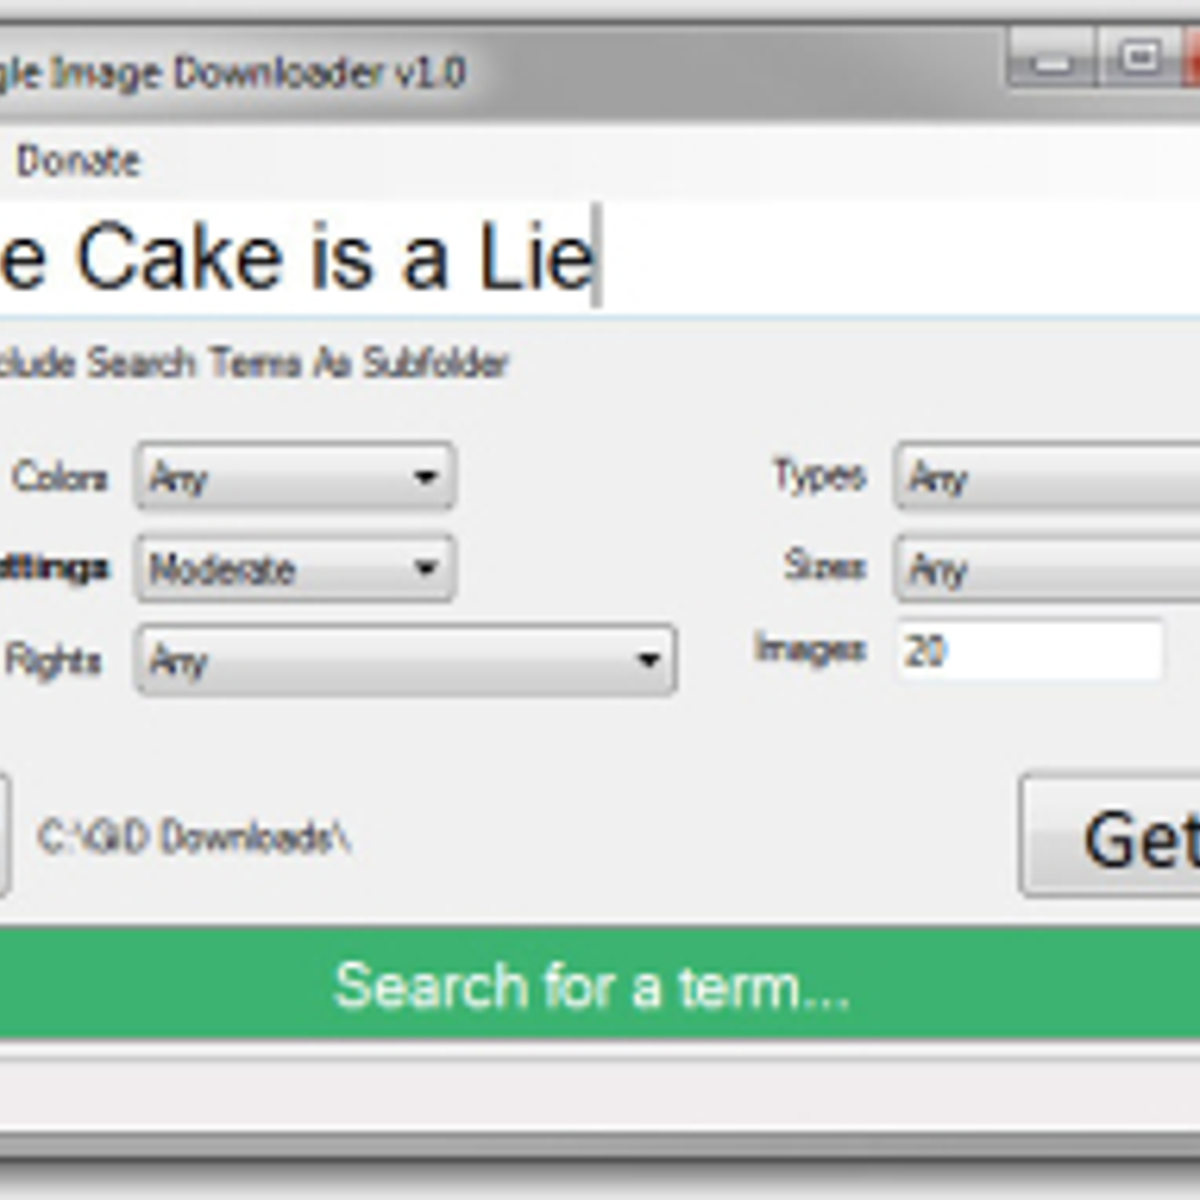Open the Donate menu
The image size is (1200, 1200).
click(x=78, y=161)
